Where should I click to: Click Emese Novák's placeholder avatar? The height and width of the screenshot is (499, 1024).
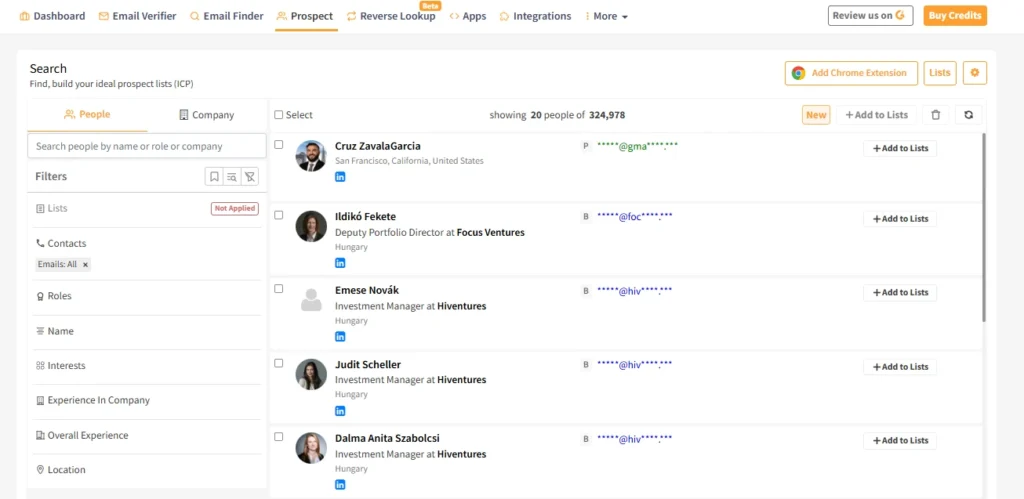click(x=311, y=300)
